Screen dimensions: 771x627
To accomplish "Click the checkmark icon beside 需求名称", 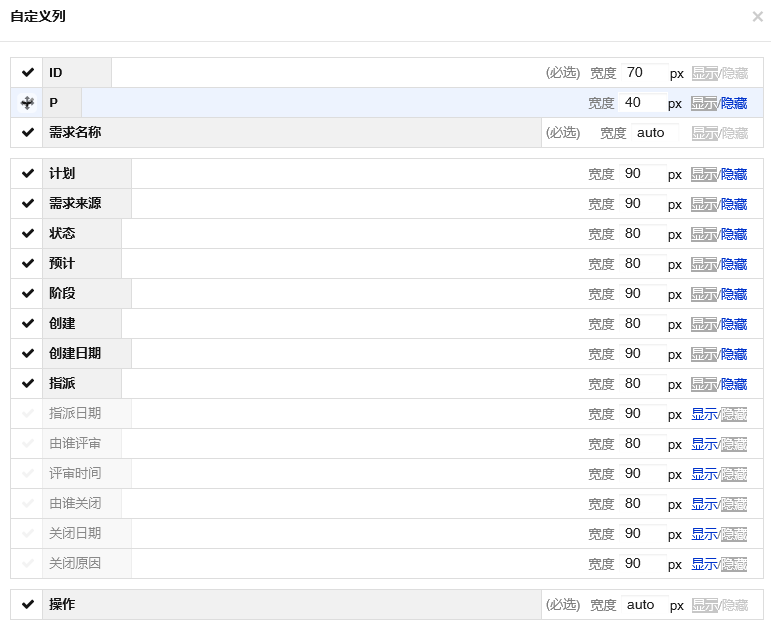I will click(28, 132).
